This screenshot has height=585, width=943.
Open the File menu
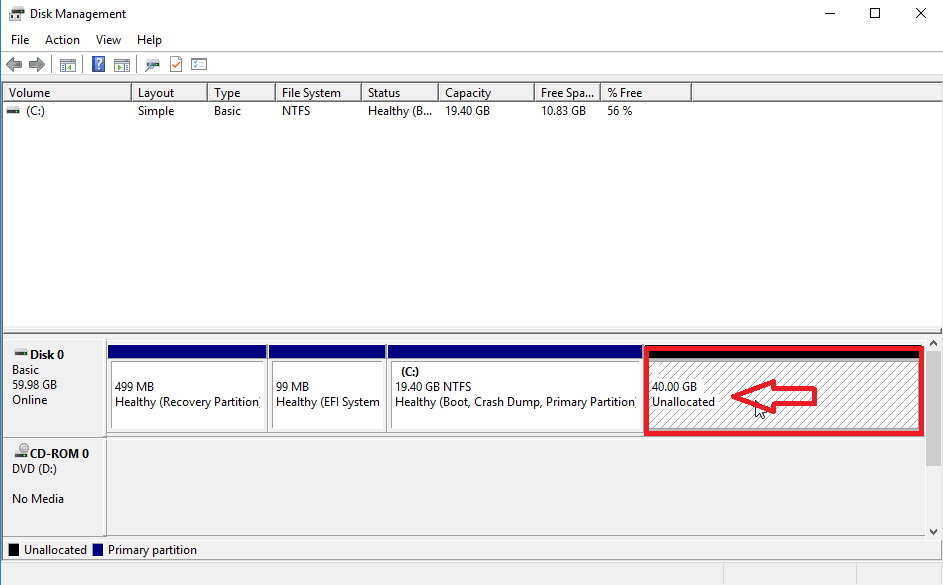click(20, 40)
